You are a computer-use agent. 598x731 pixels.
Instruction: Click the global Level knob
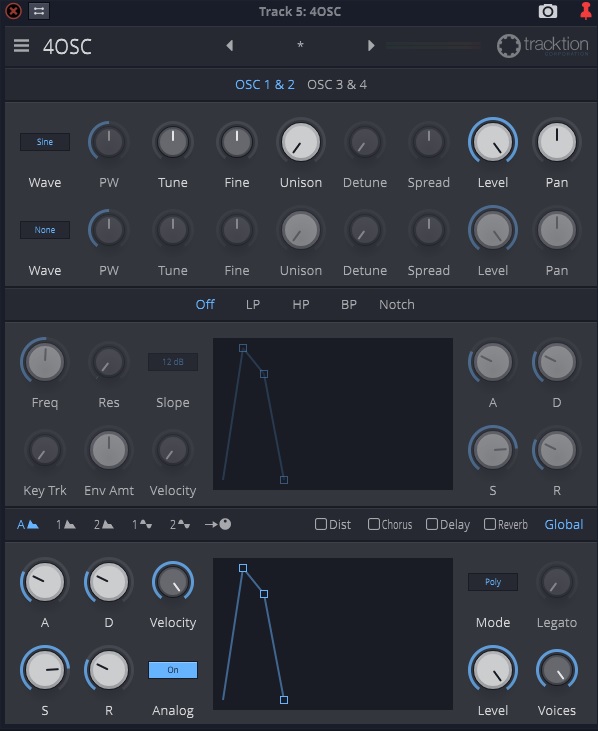pos(493,670)
